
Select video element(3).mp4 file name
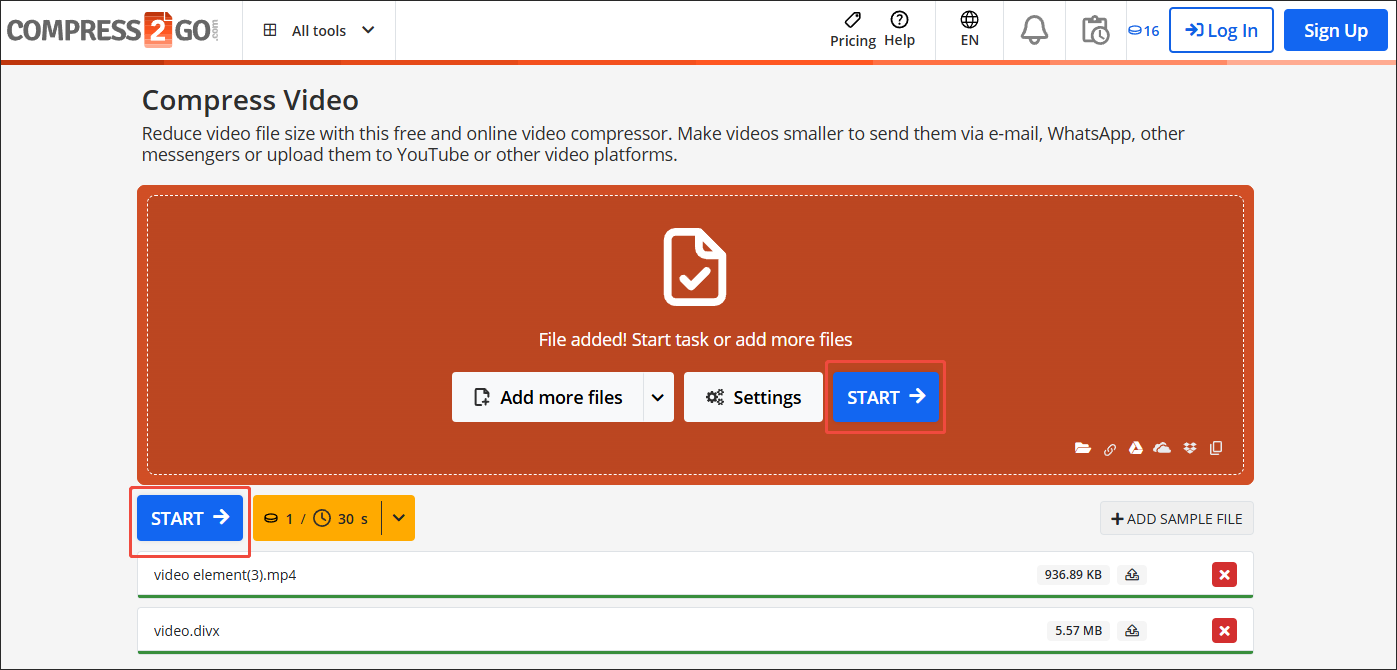click(225, 575)
